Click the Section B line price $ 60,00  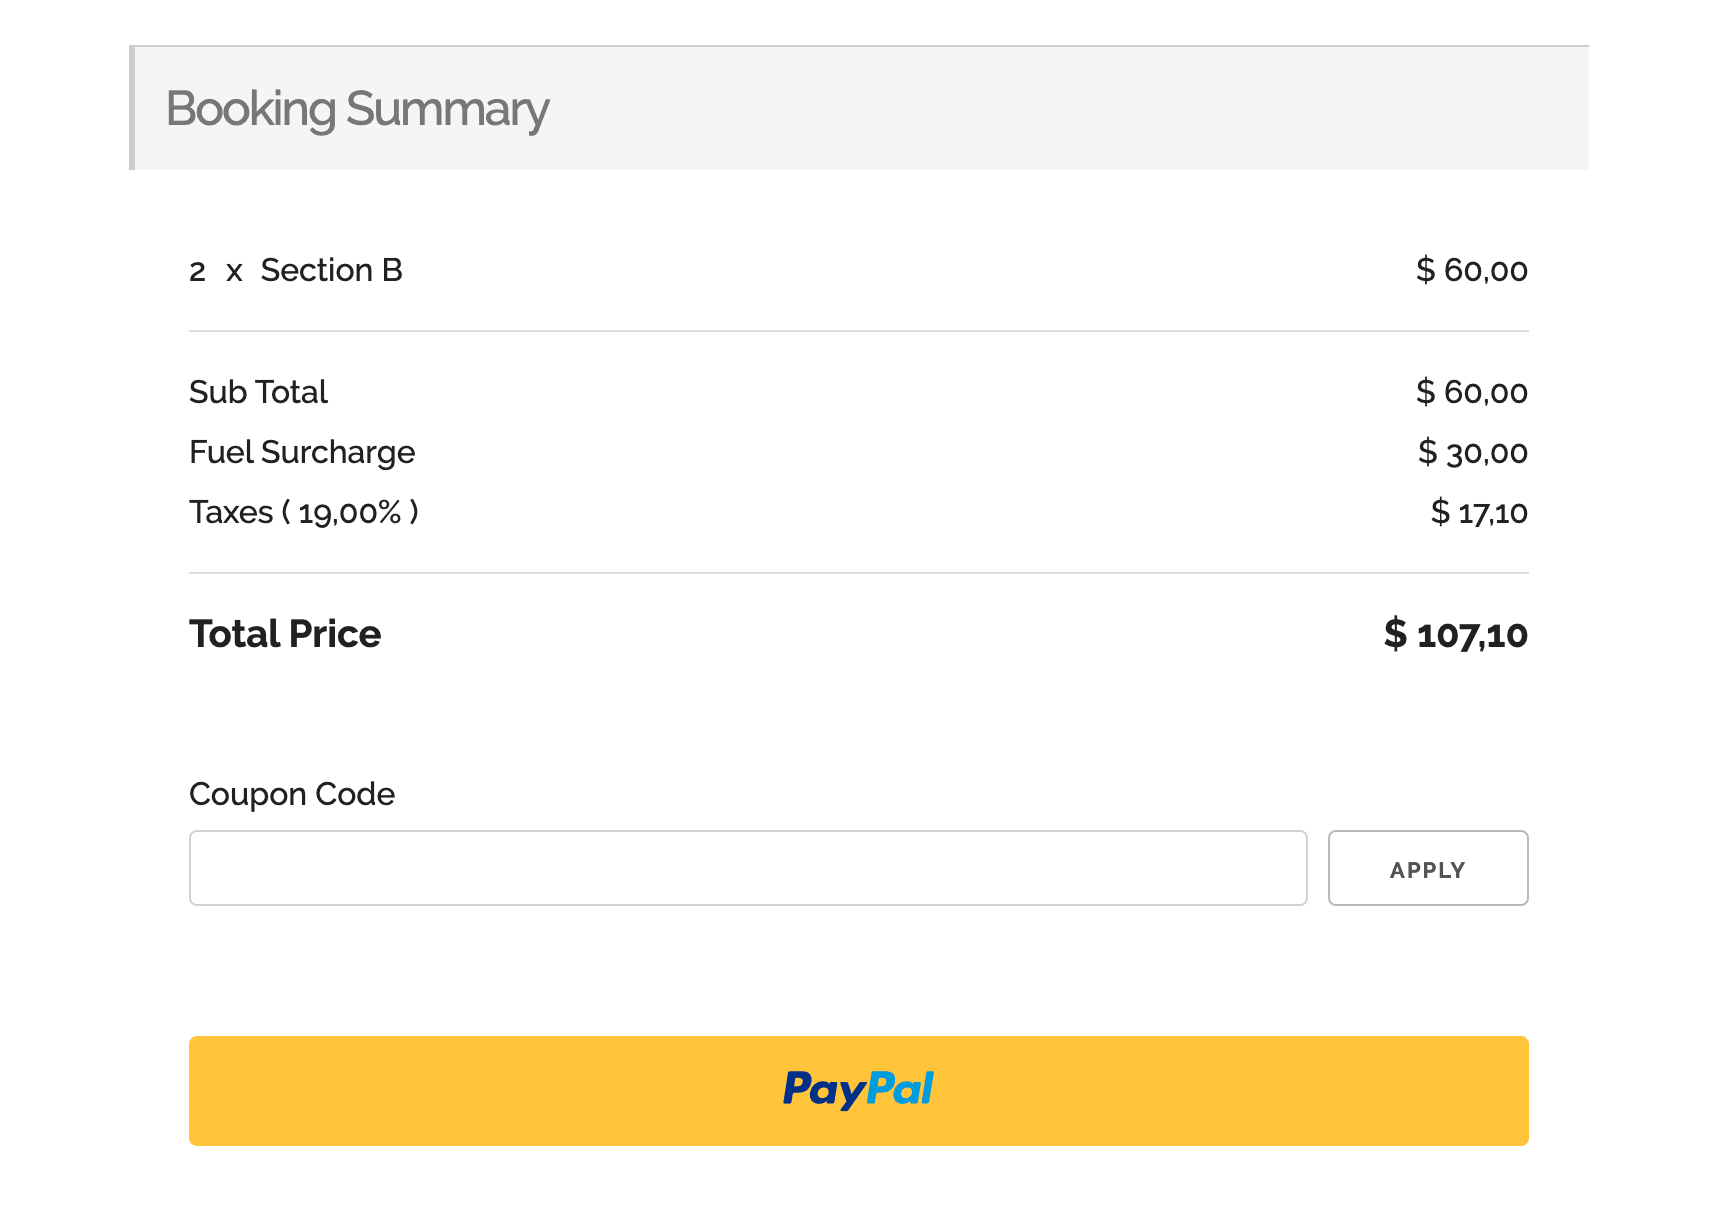click(1471, 270)
